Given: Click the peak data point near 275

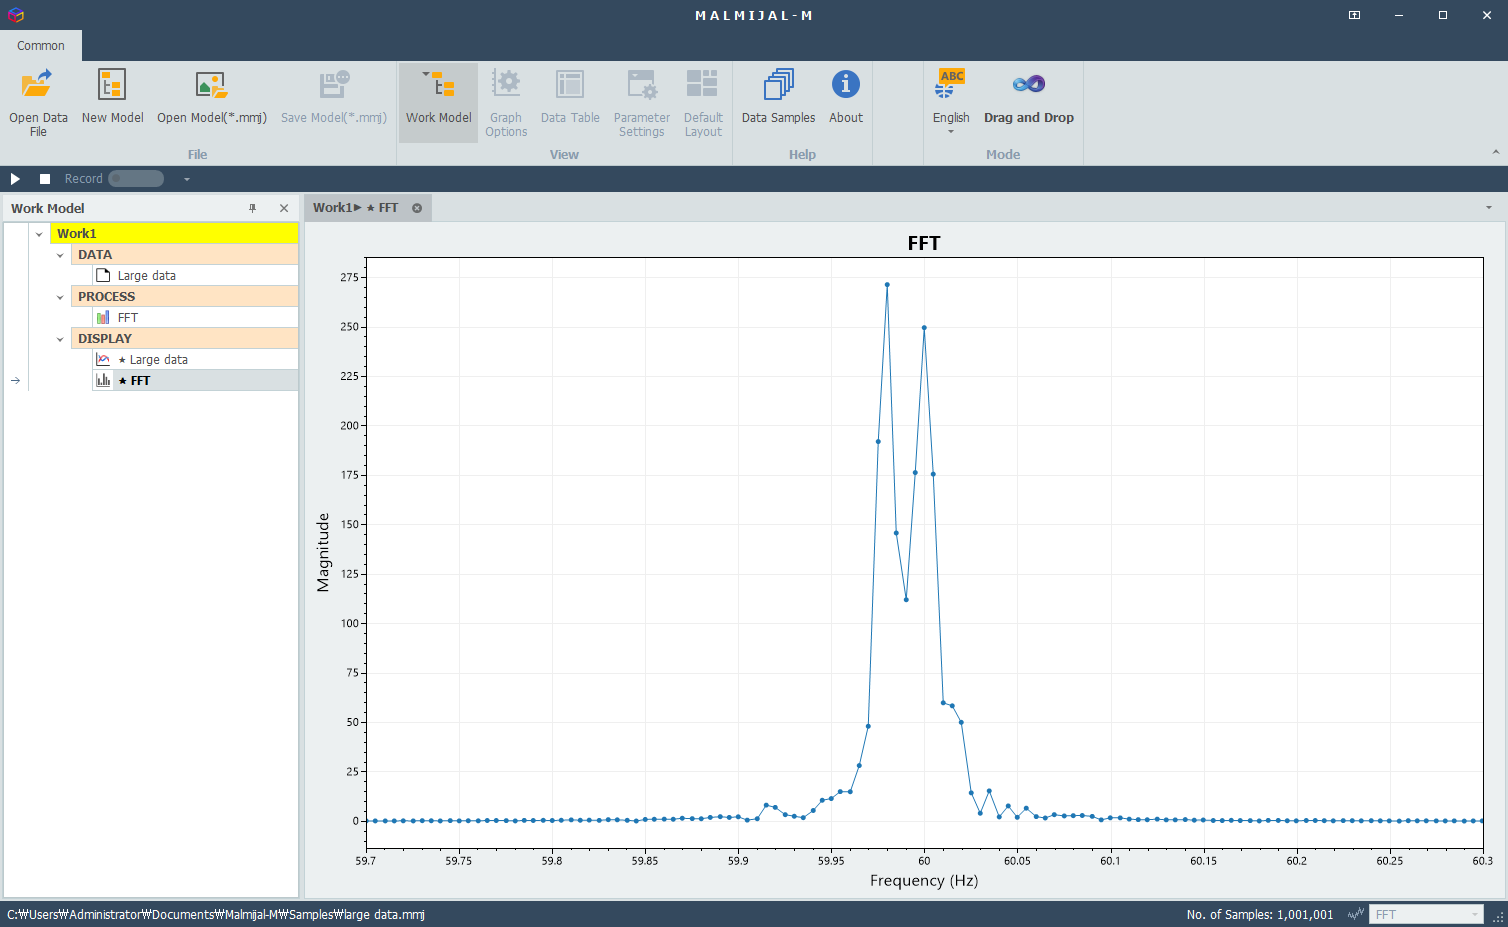Looking at the screenshot, I should (887, 285).
